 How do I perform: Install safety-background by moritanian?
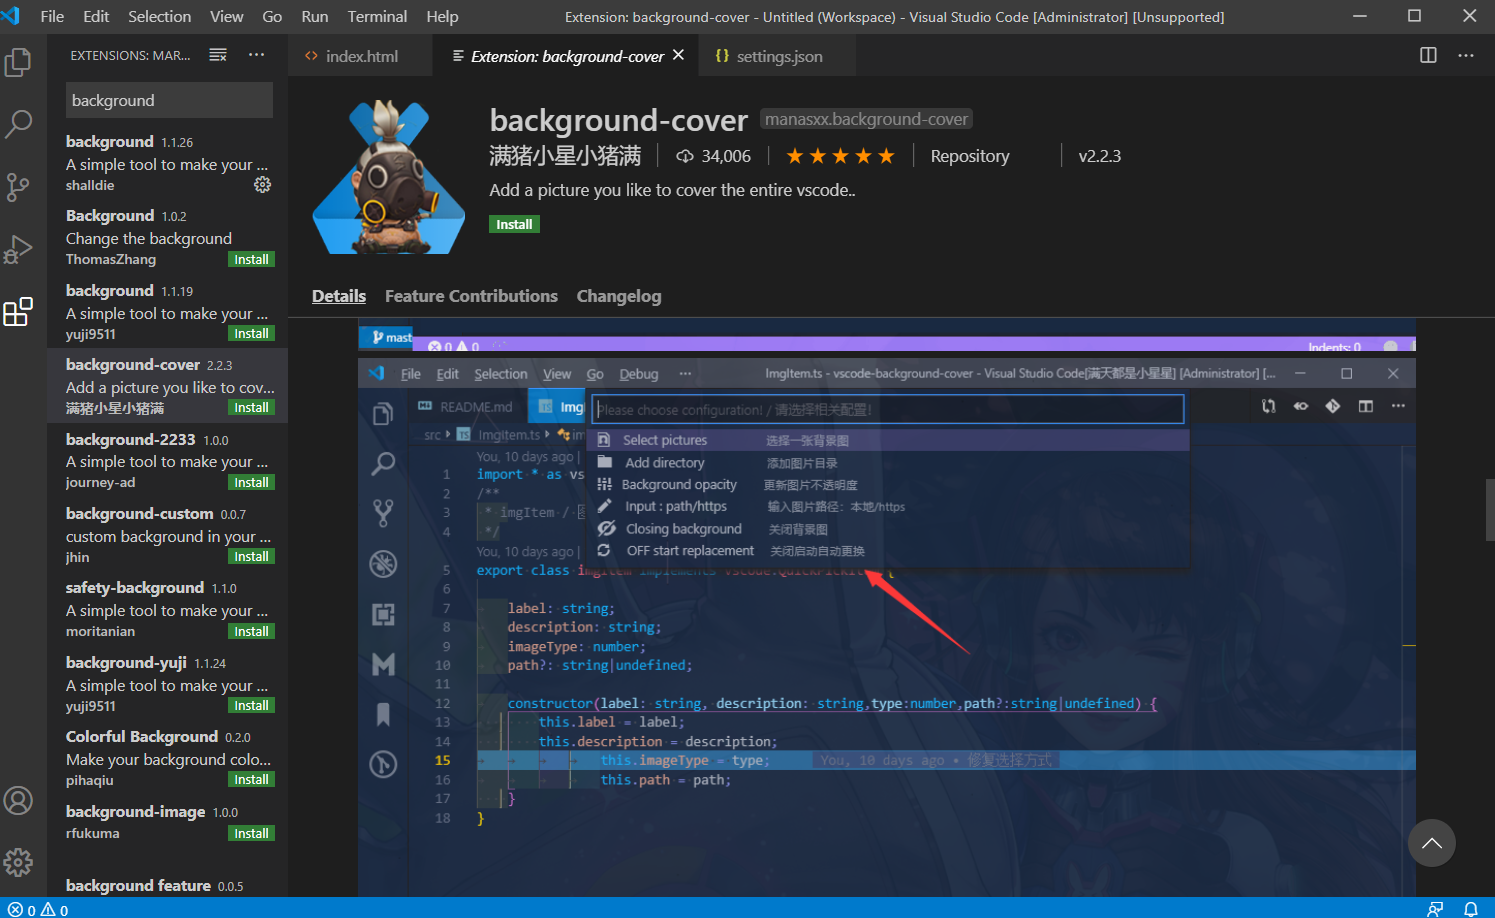click(x=251, y=631)
